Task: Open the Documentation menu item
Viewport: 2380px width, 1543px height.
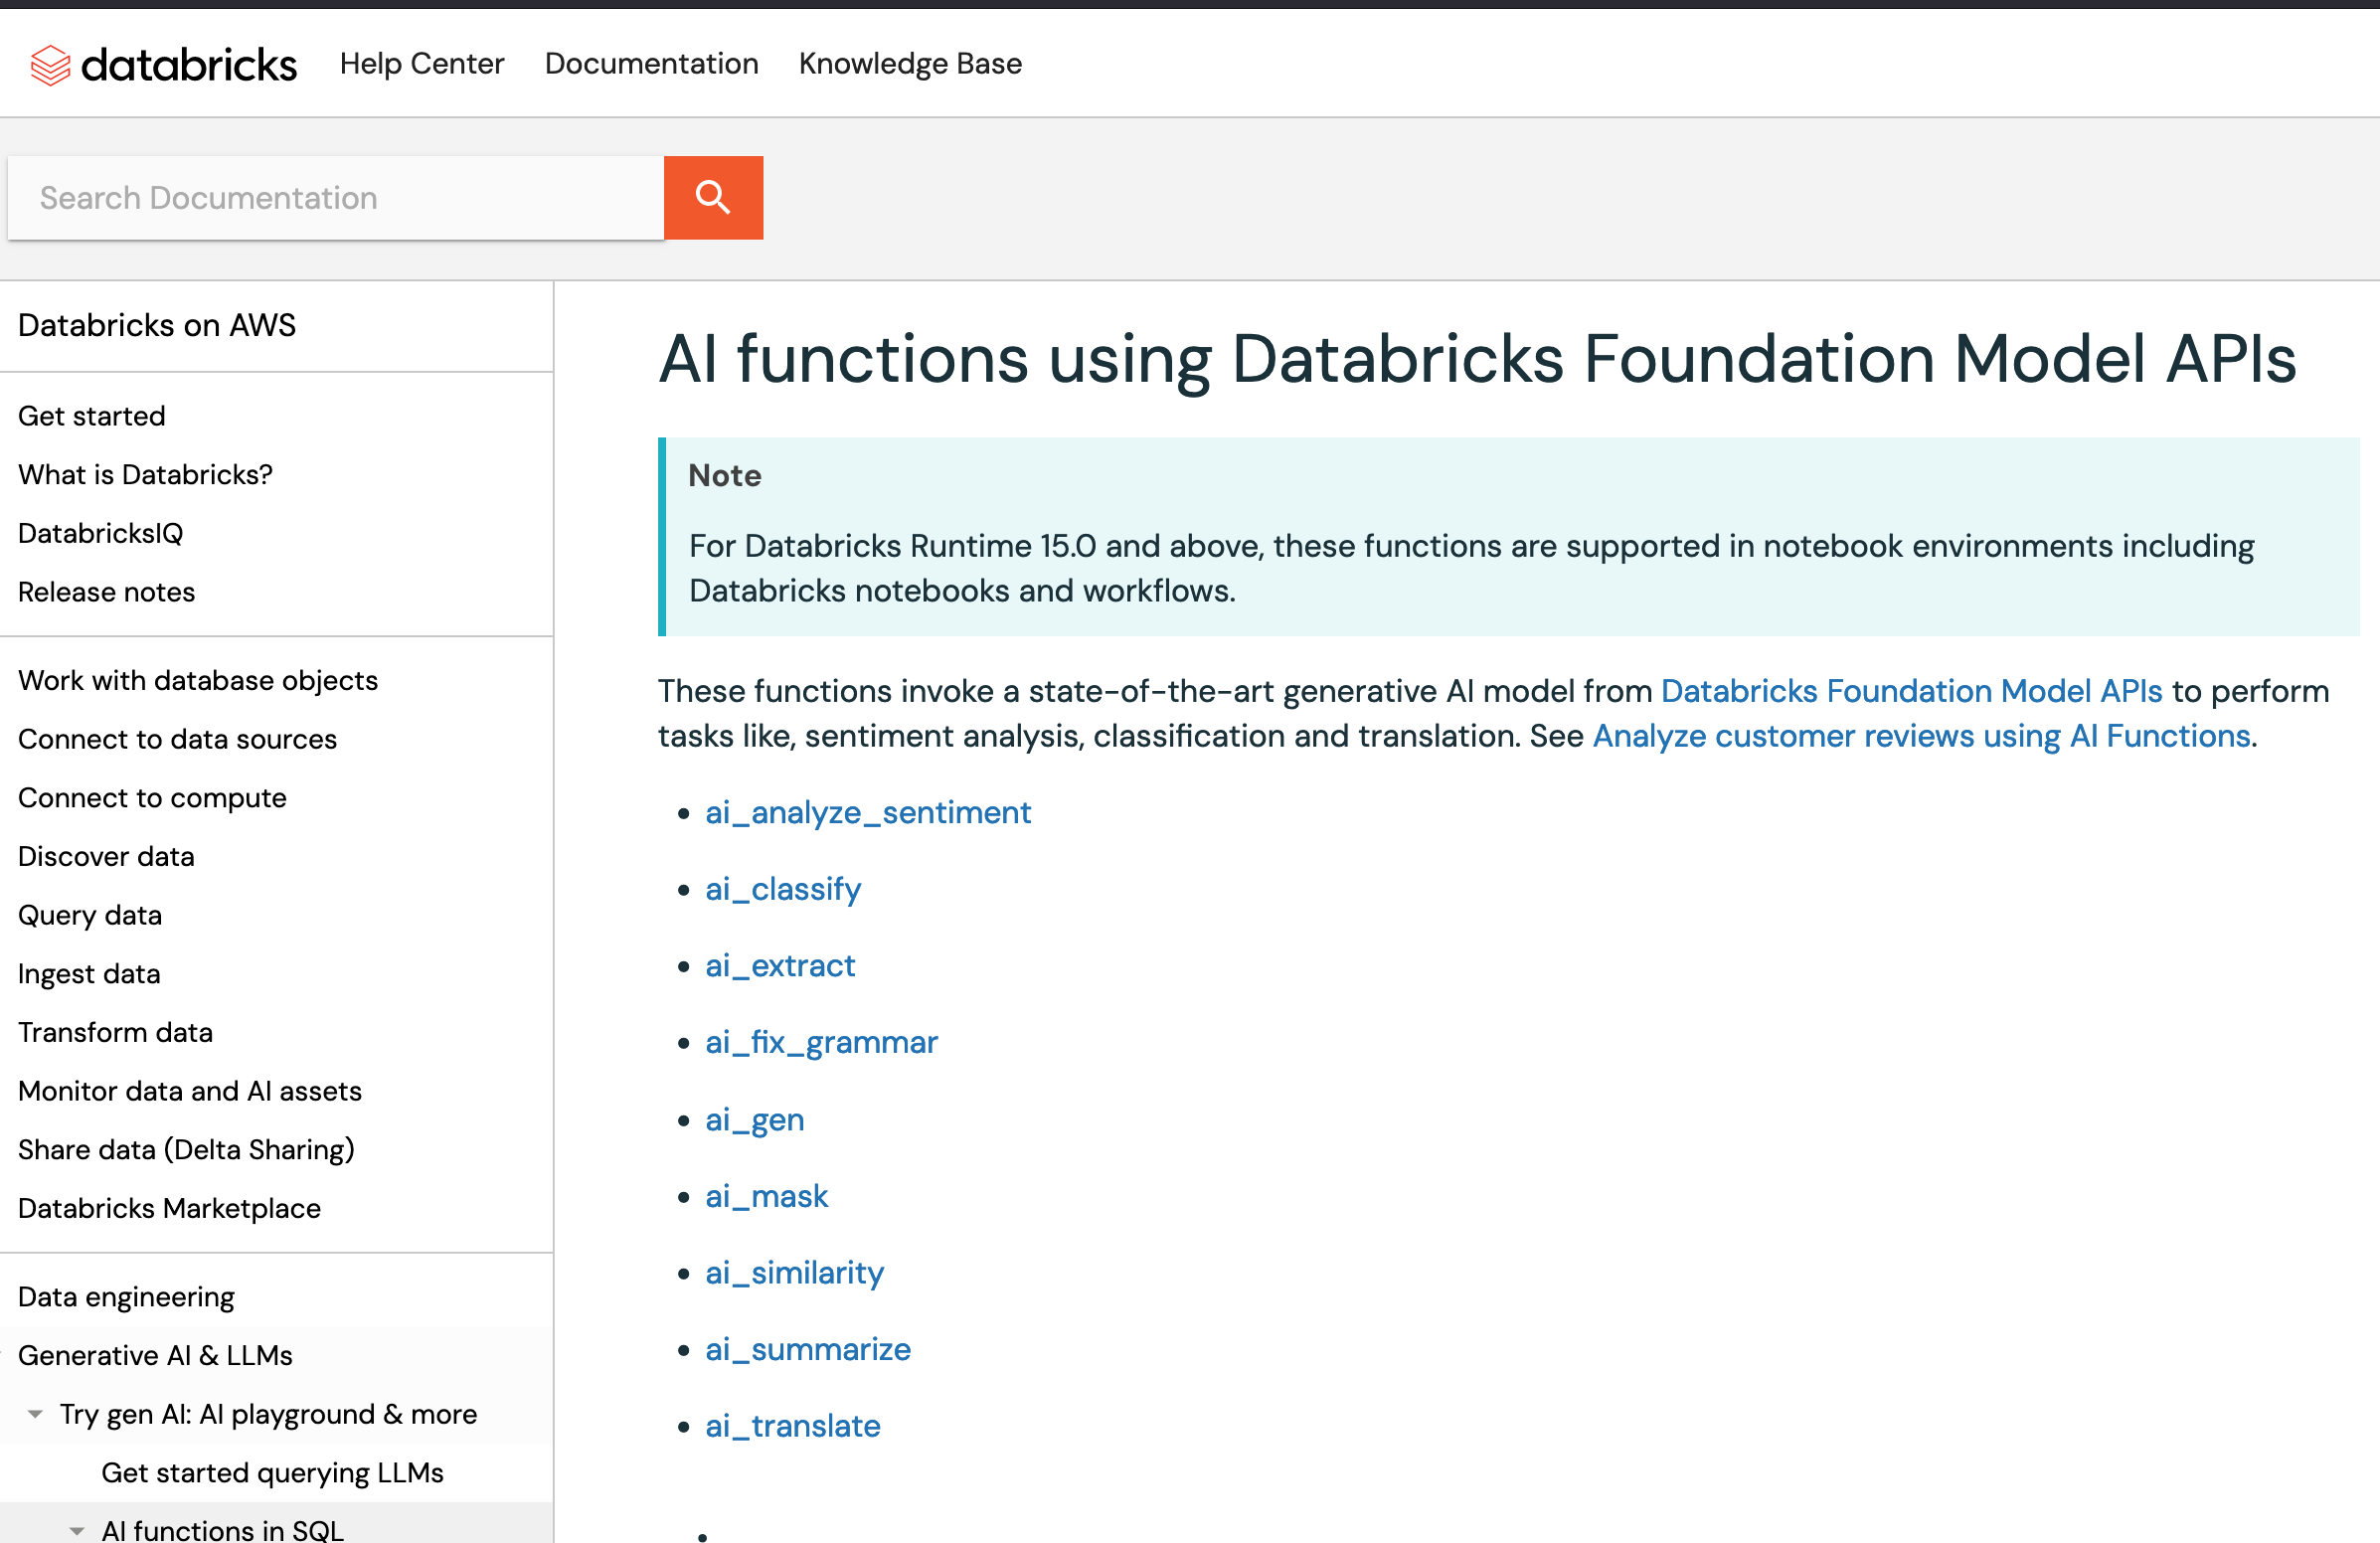Action: click(651, 64)
